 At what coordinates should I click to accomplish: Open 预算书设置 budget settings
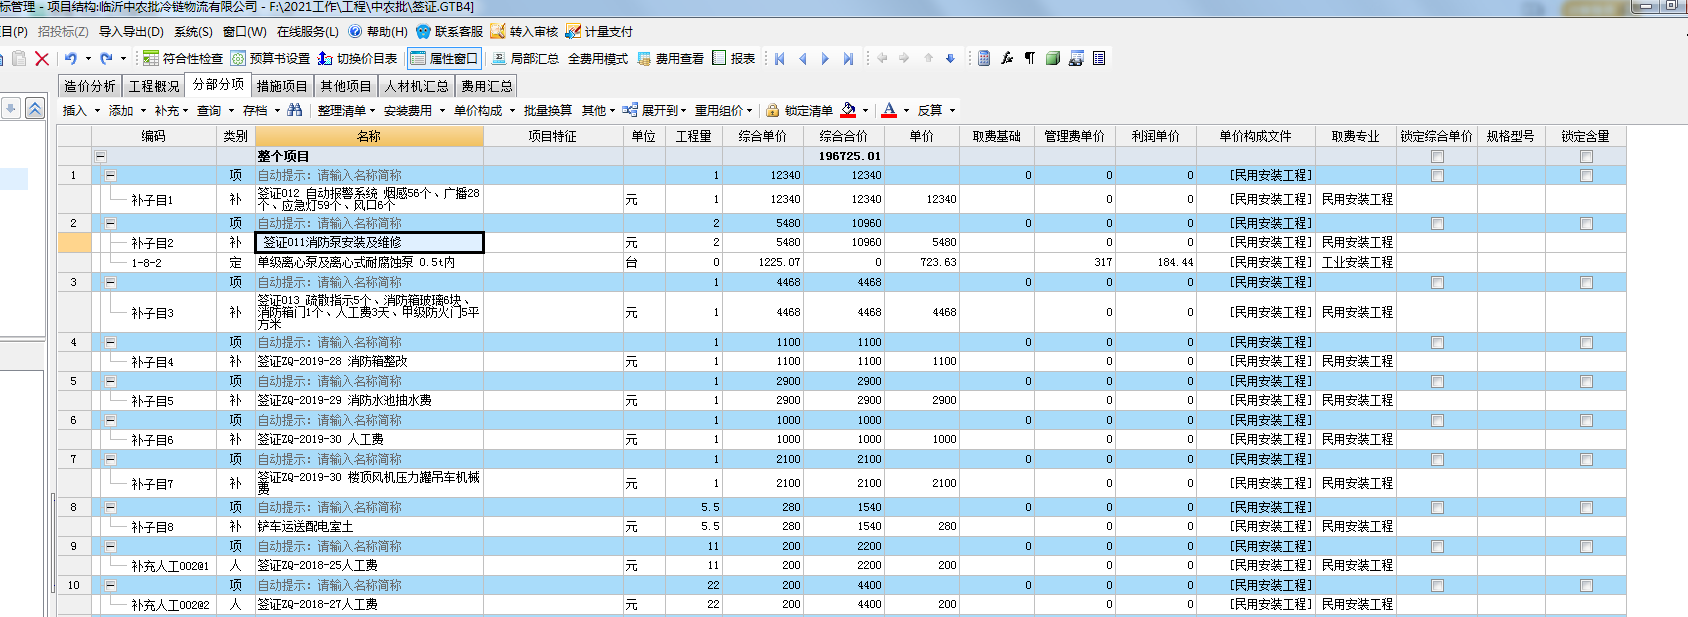(x=270, y=59)
